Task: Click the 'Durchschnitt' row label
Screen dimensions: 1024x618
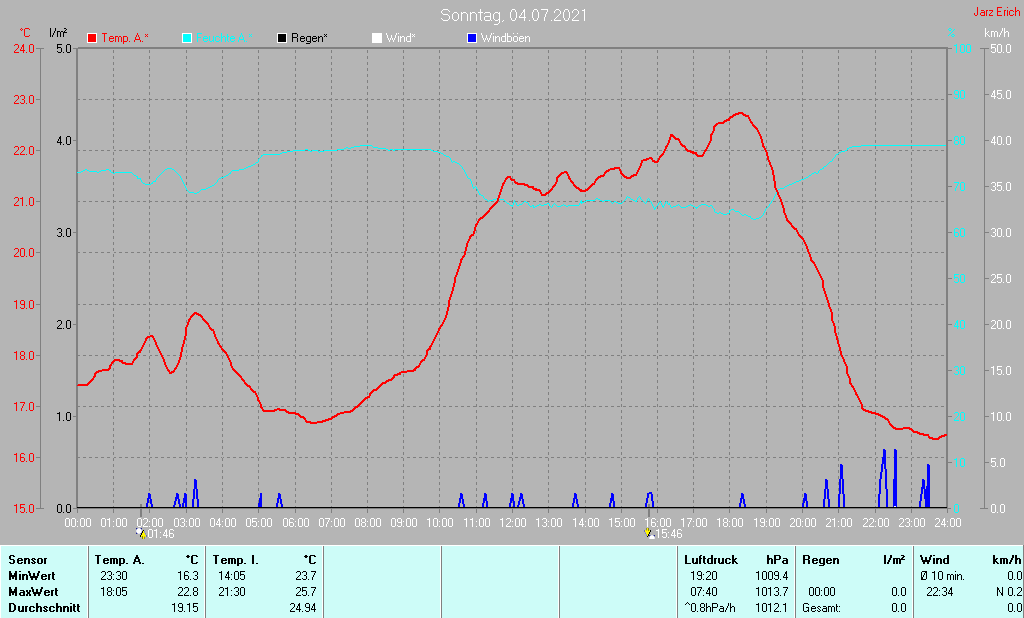Action: (x=44, y=608)
